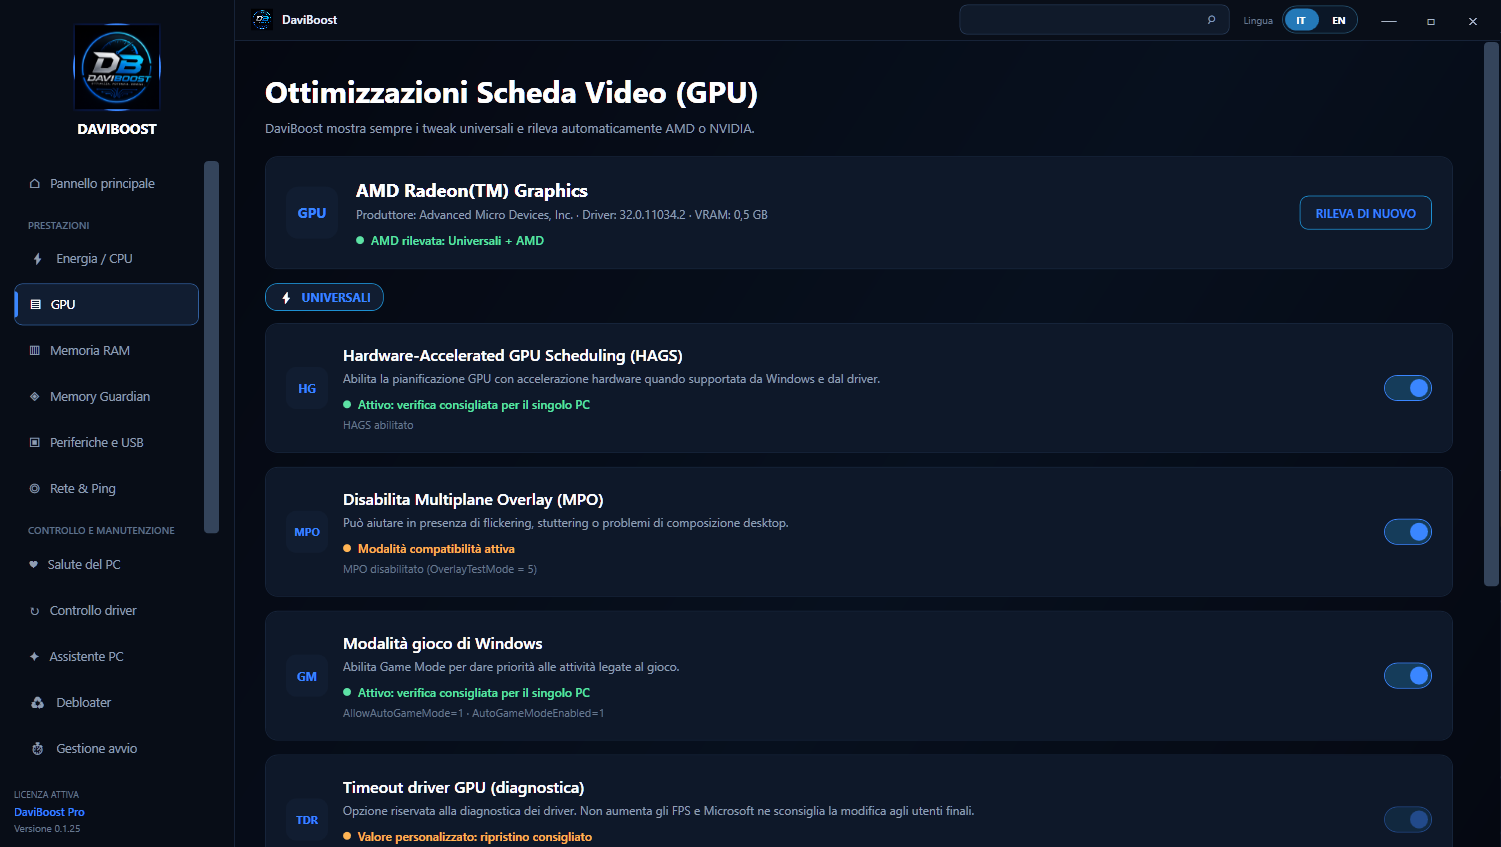Click the small DaviBoost title bar icon

262,20
